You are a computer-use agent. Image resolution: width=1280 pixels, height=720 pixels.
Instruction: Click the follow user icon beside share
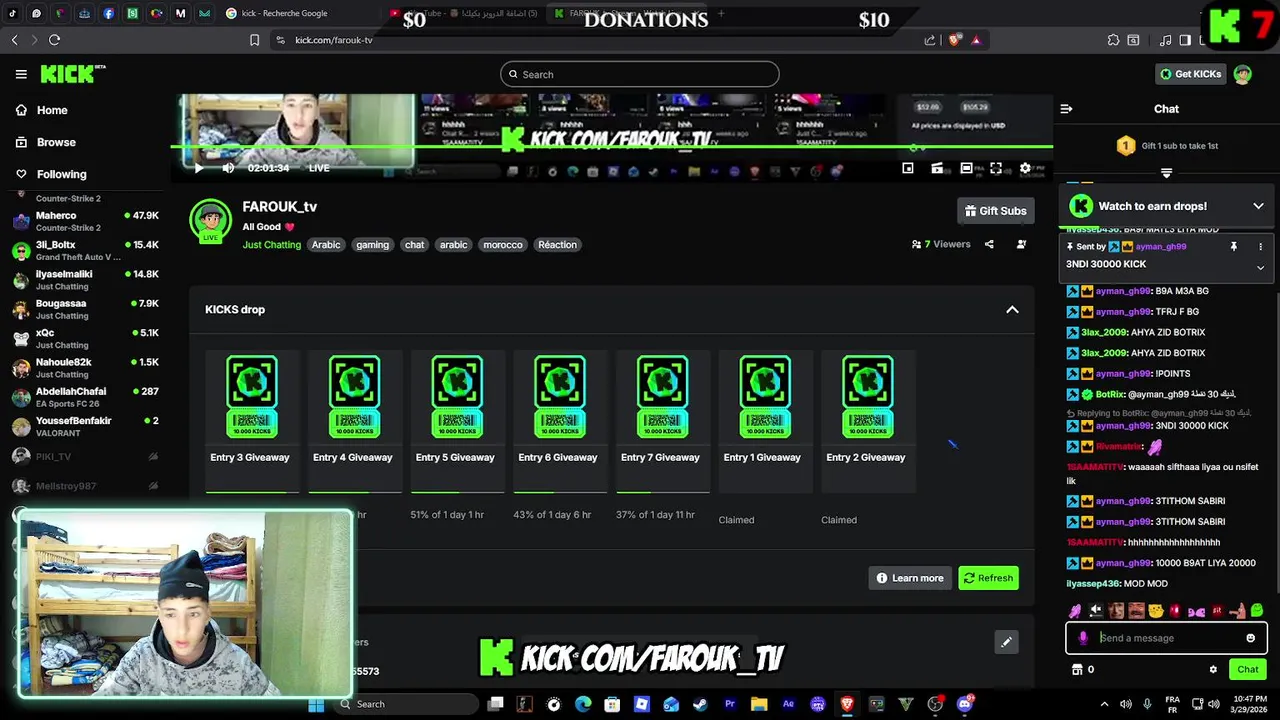1021,244
